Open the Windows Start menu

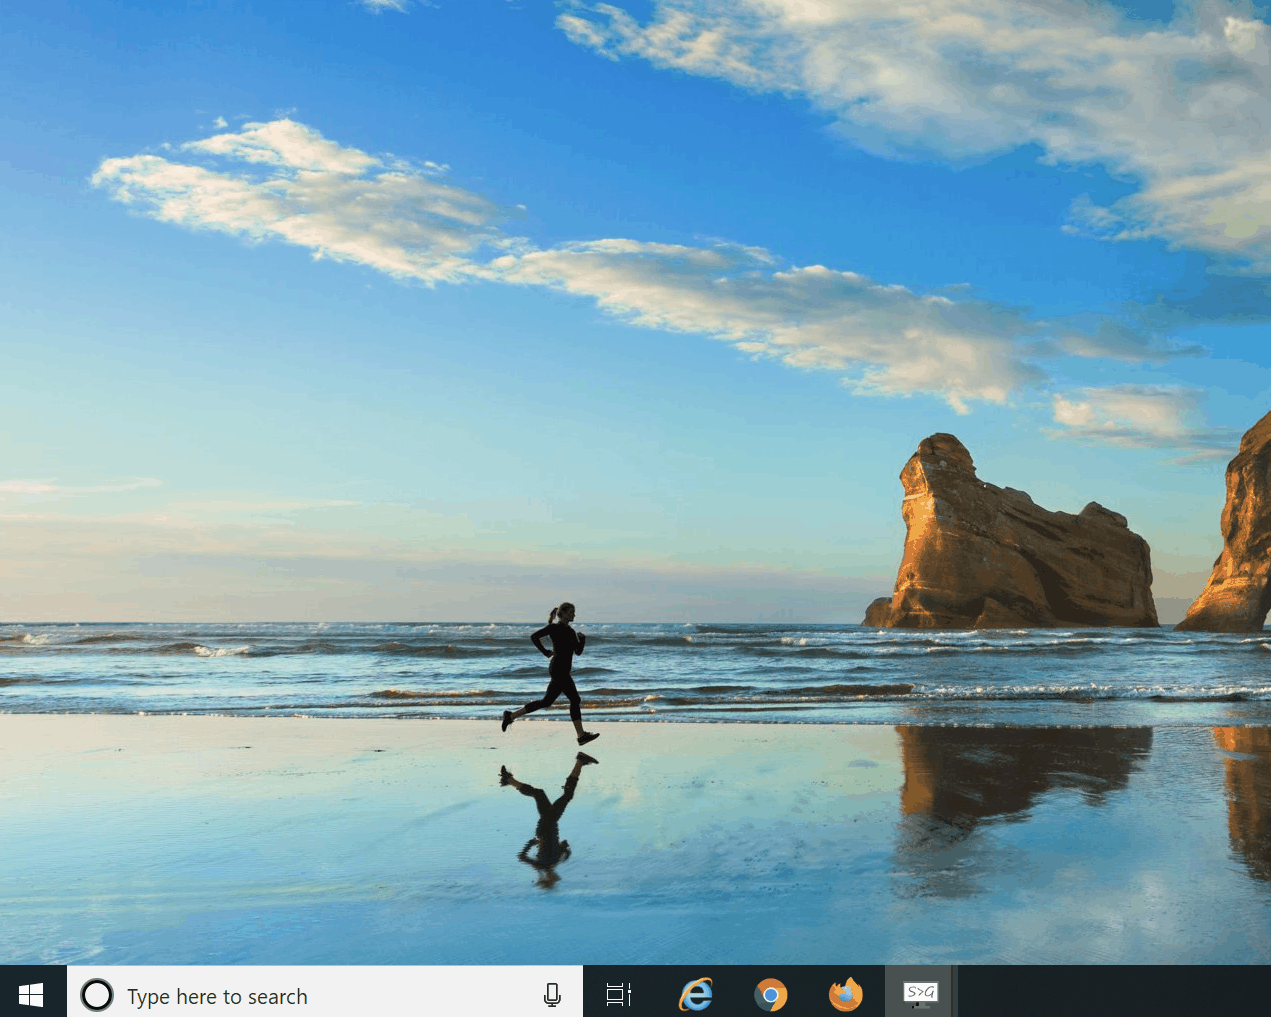[31, 994]
